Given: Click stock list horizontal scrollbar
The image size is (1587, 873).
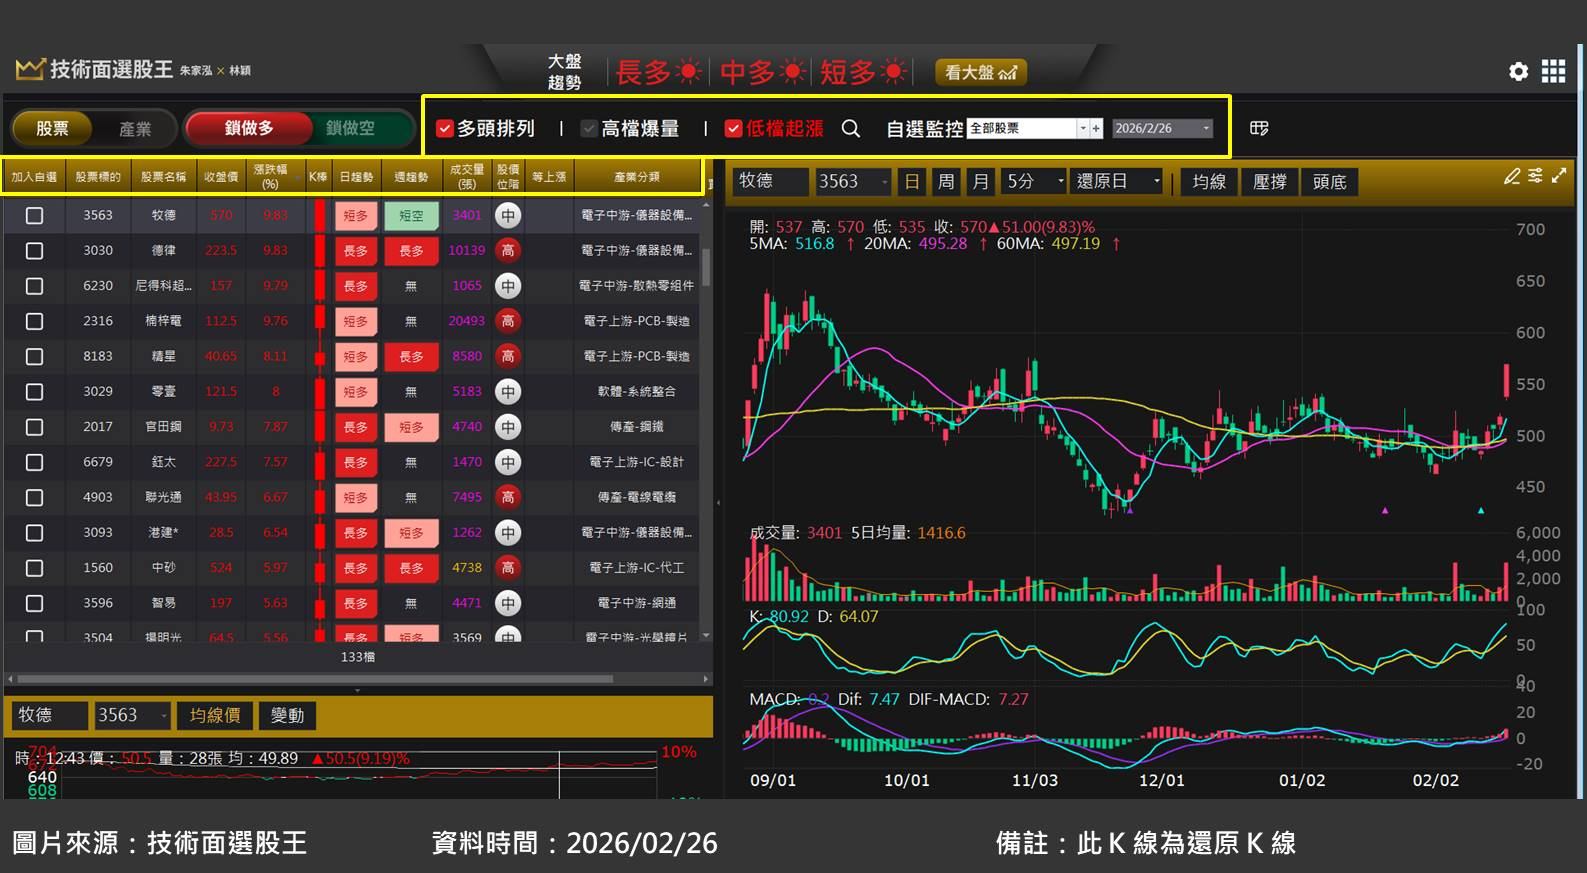Looking at the screenshot, I should 314,679.
